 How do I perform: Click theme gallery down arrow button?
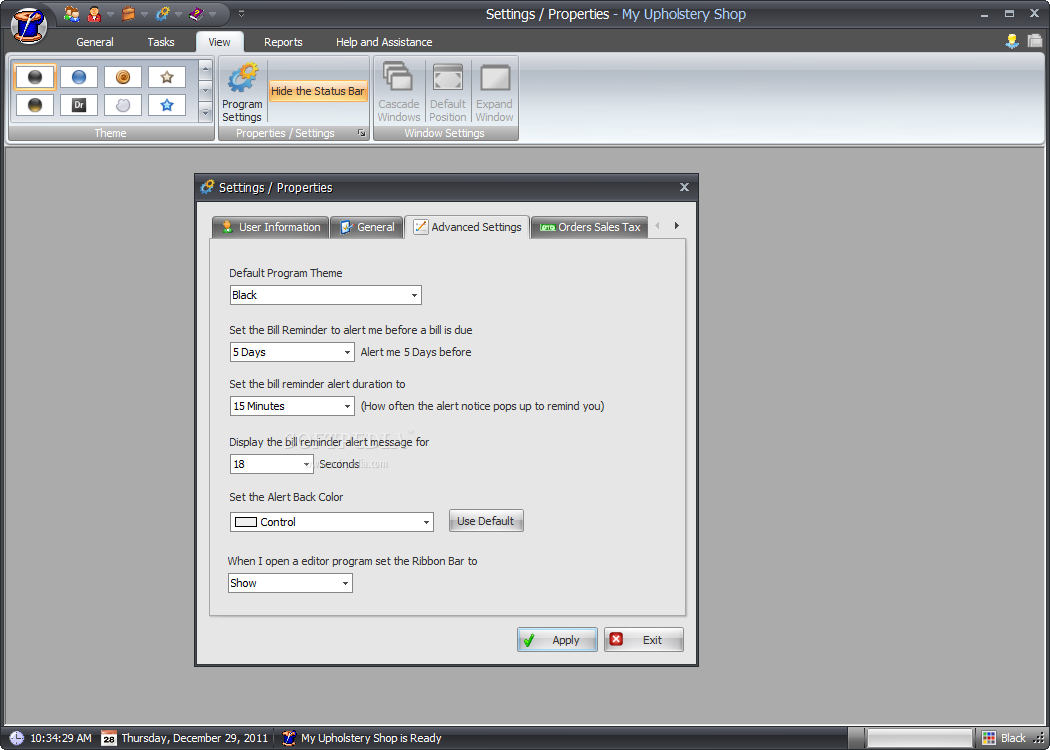(206, 90)
